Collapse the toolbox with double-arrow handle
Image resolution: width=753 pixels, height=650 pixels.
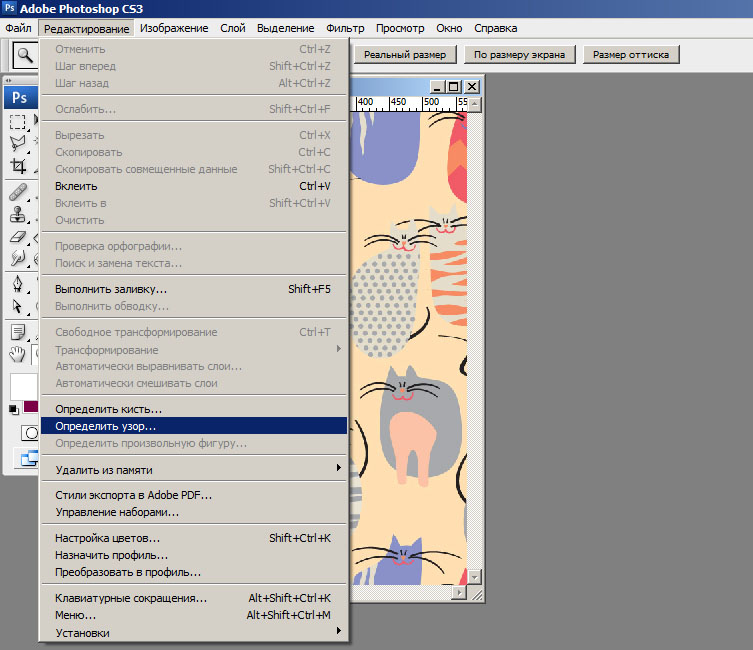9,80
